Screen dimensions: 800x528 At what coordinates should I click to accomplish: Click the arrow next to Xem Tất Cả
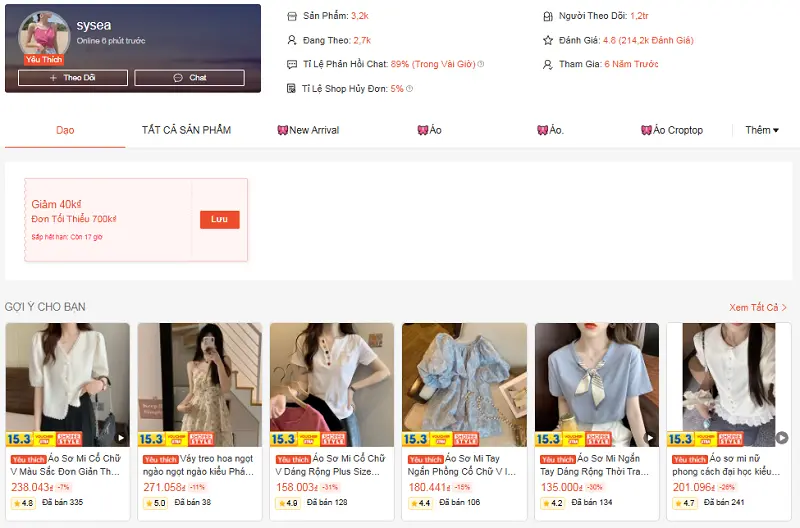(x=784, y=308)
